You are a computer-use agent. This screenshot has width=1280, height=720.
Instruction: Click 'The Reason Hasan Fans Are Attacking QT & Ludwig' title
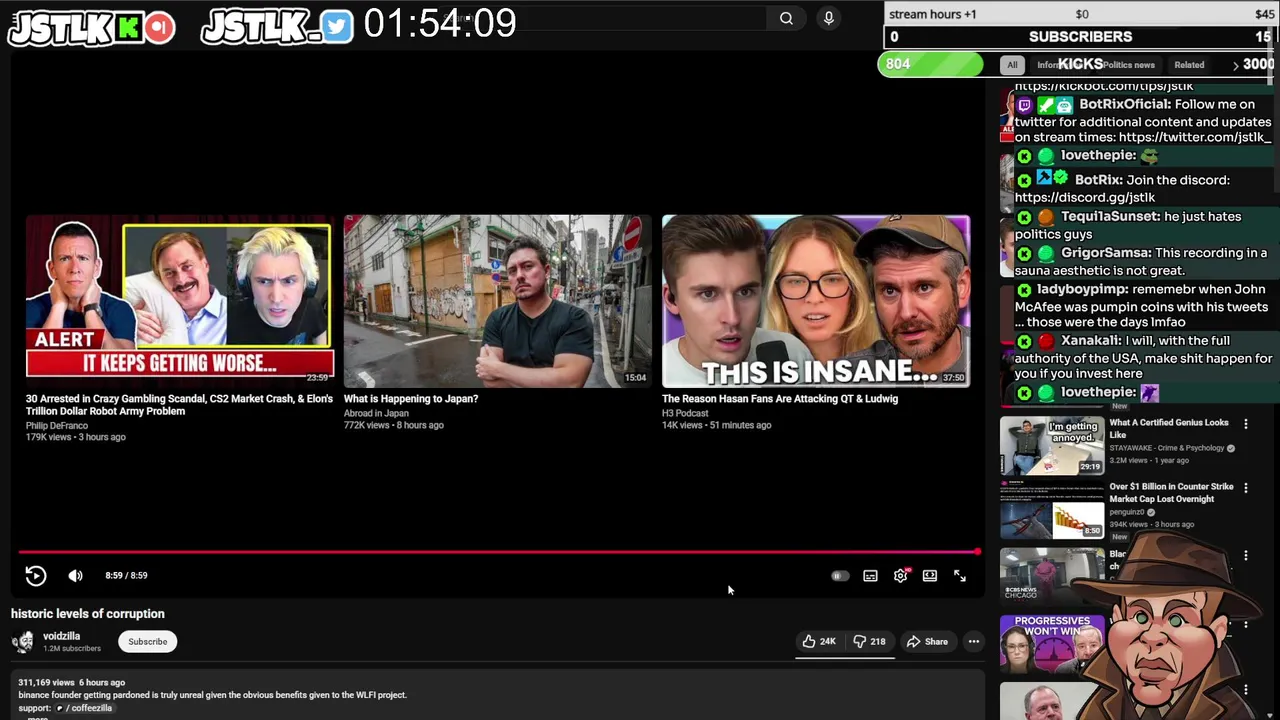pyautogui.click(x=780, y=399)
